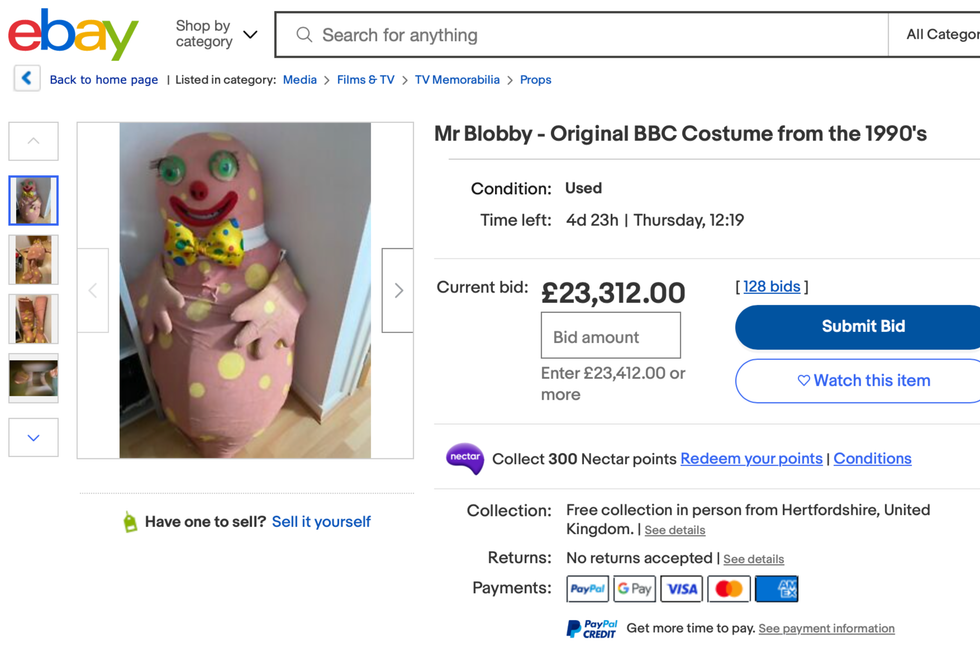Click the back arrow icon
Screen dimensions: 980x653
point(27,78)
